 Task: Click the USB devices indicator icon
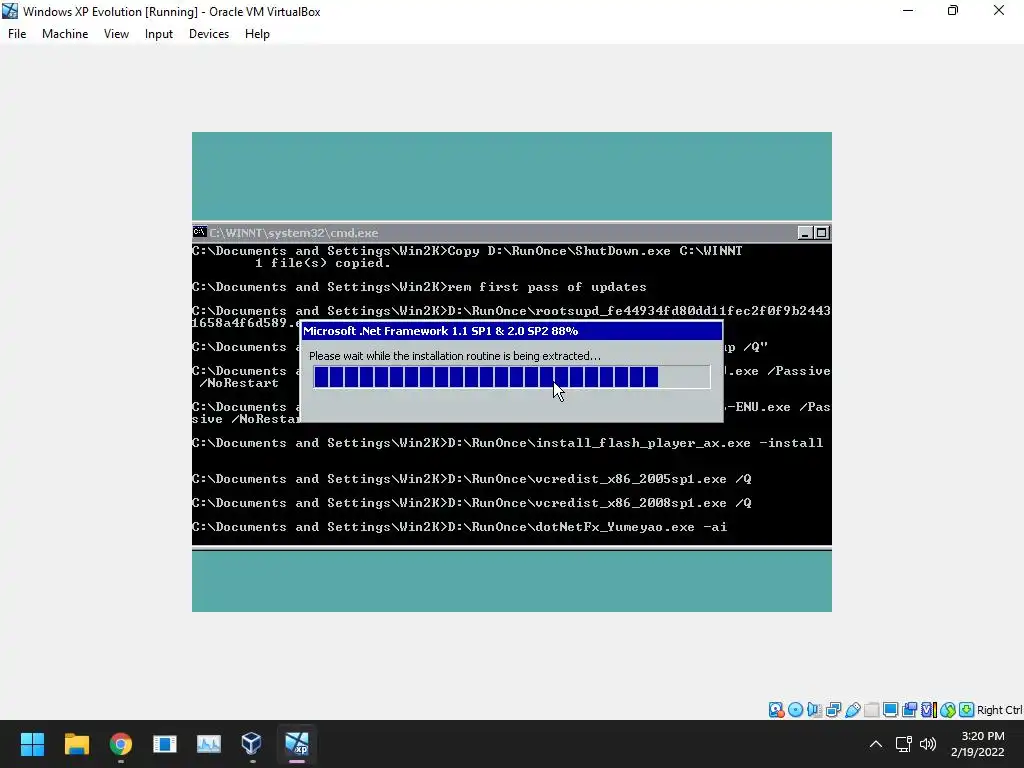coord(852,710)
